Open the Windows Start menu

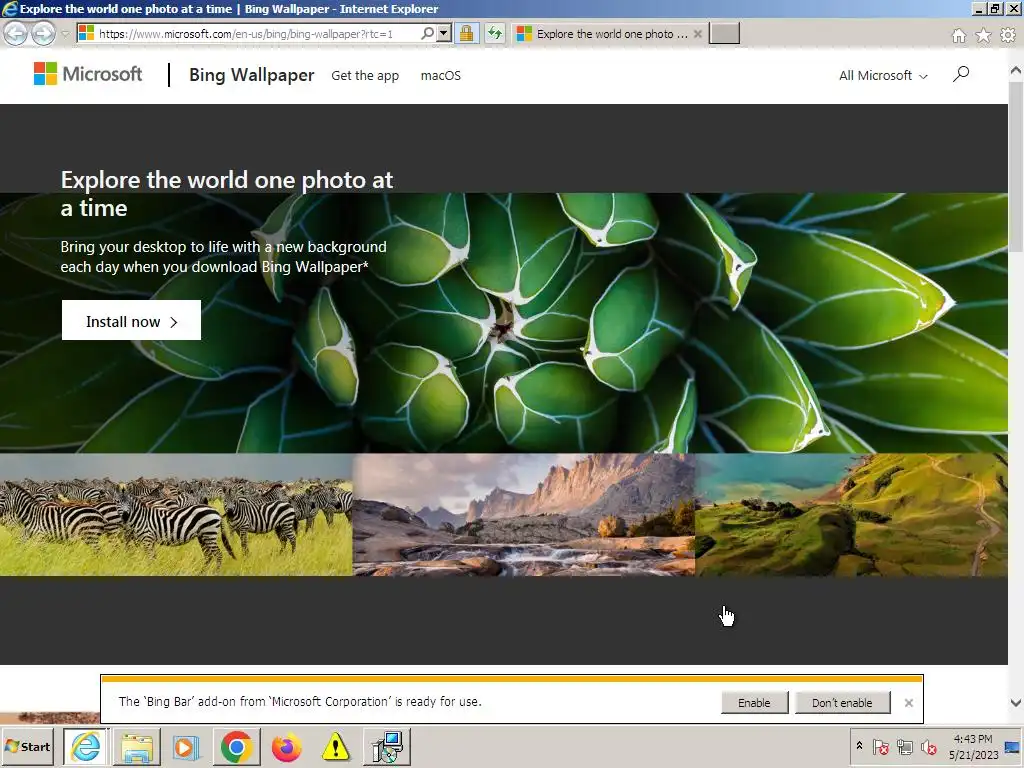click(27, 746)
